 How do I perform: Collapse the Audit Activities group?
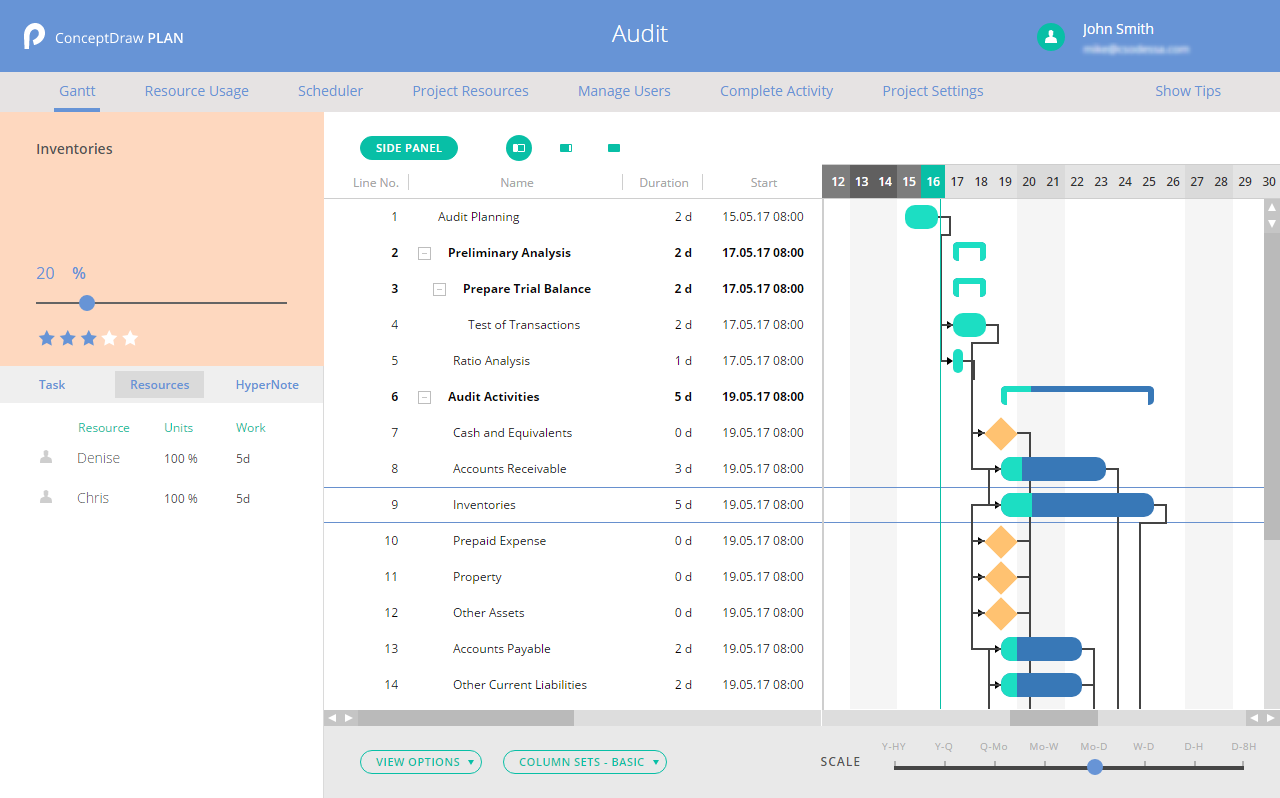point(424,397)
